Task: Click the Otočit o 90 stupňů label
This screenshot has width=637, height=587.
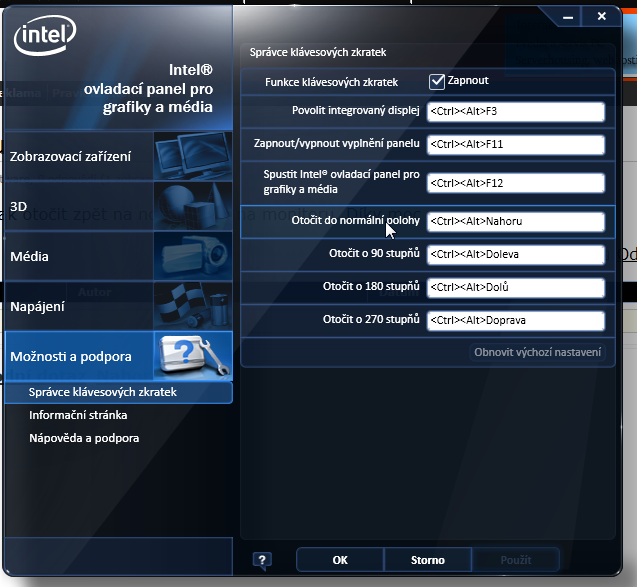Action: click(374, 253)
